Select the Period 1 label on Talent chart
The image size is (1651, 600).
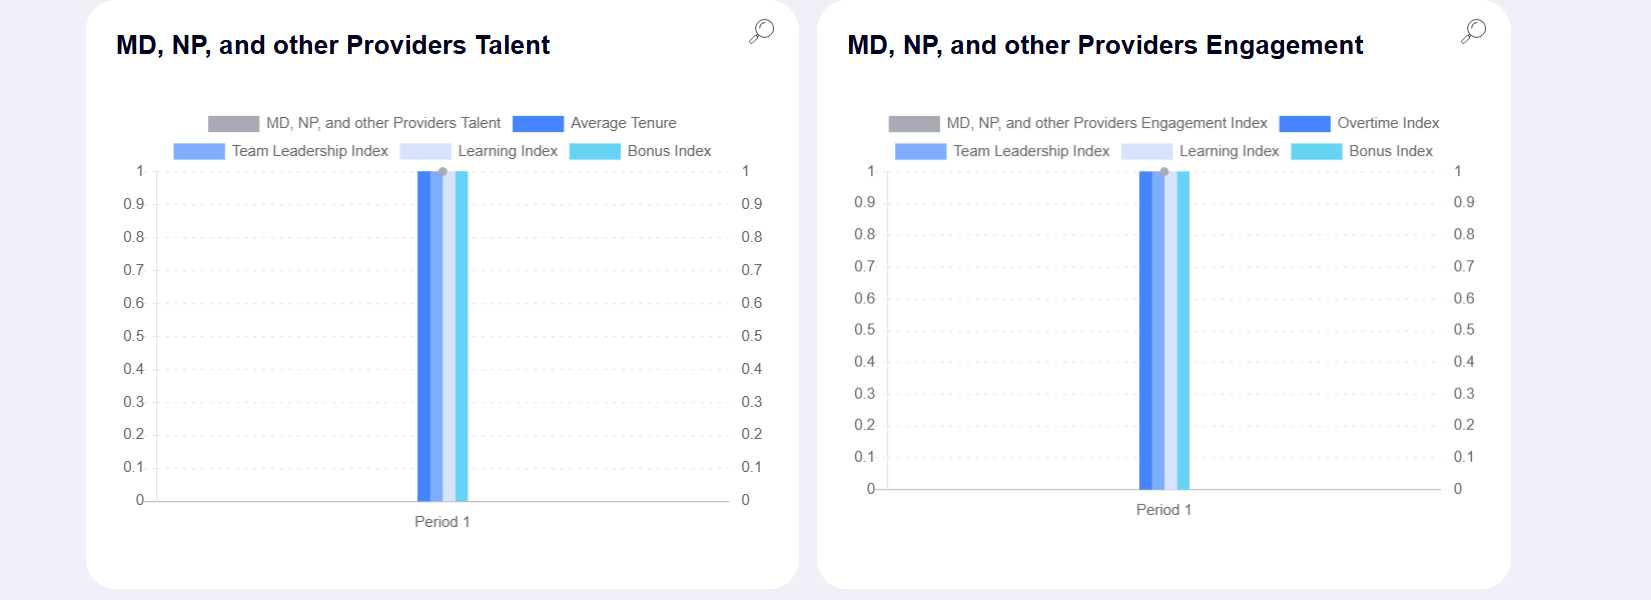442,521
